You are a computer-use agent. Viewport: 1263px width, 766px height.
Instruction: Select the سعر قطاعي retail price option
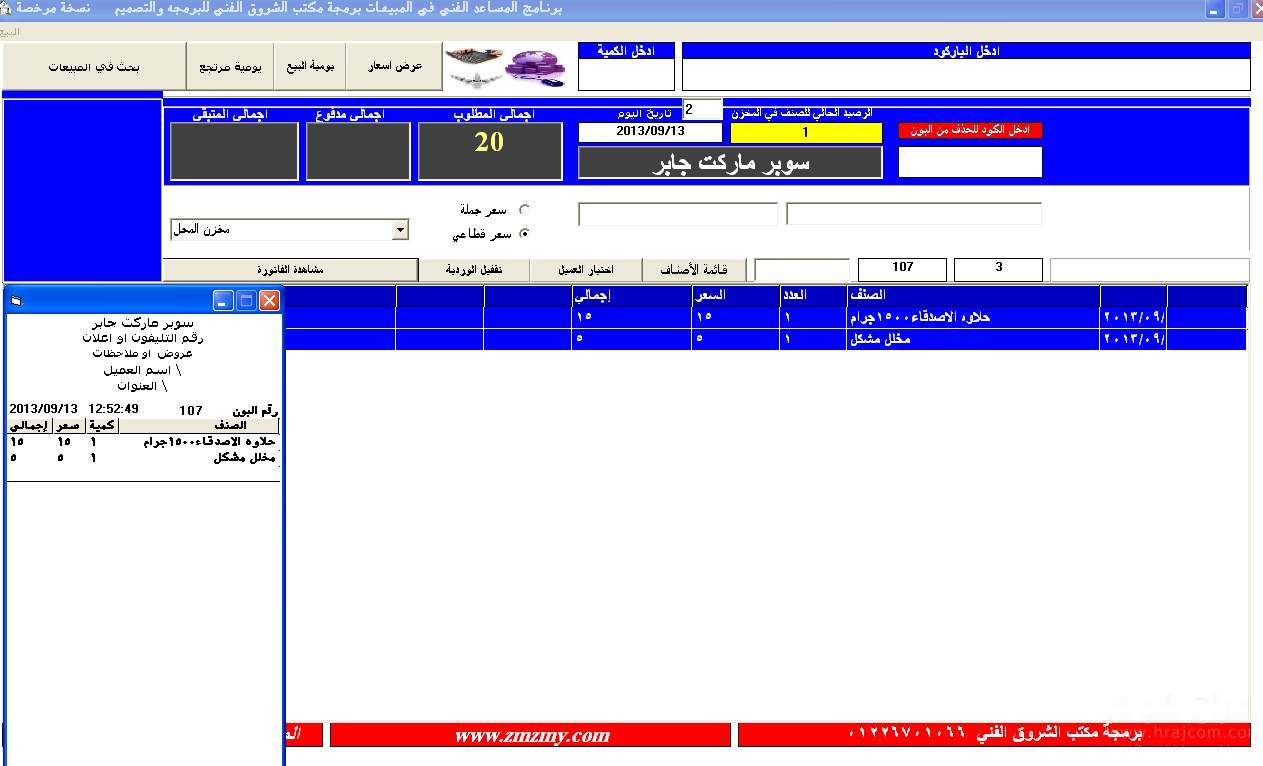[x=525, y=234]
